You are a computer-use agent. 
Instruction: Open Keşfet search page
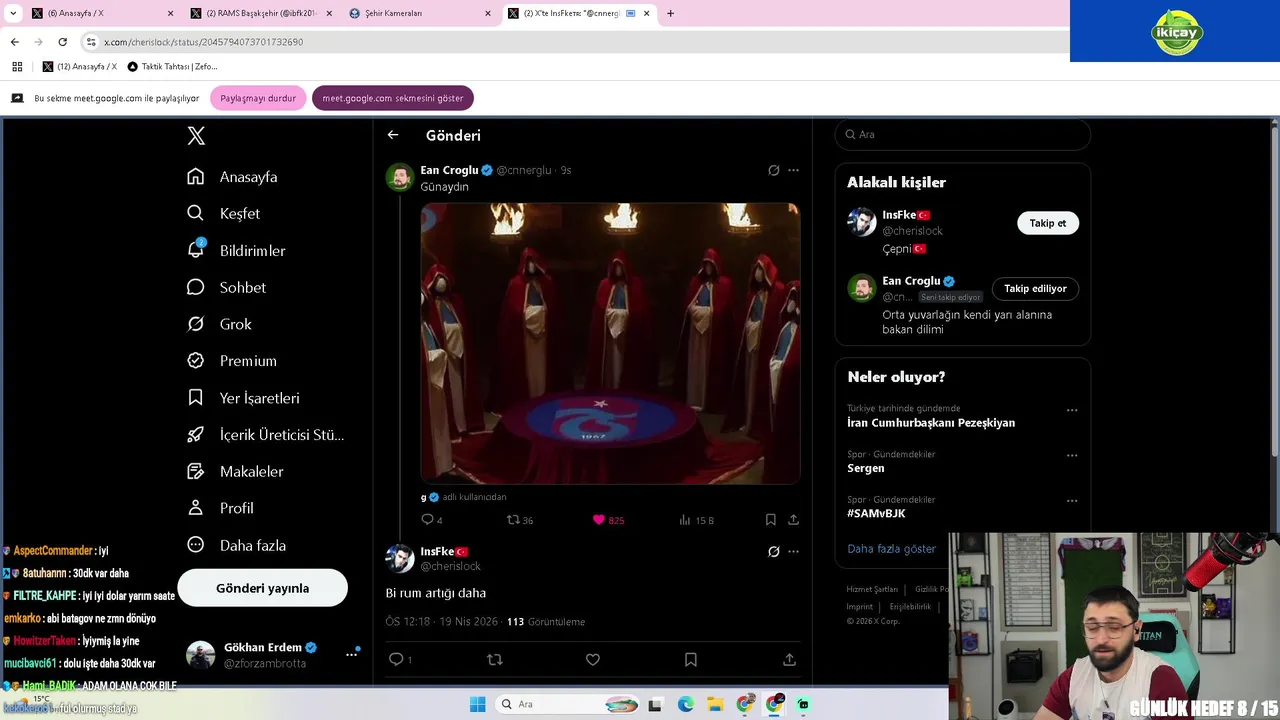pos(223,213)
